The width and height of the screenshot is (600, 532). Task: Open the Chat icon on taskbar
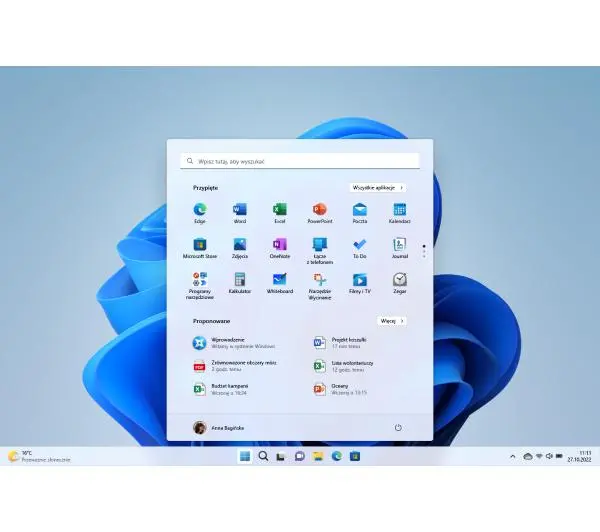[x=300, y=456]
